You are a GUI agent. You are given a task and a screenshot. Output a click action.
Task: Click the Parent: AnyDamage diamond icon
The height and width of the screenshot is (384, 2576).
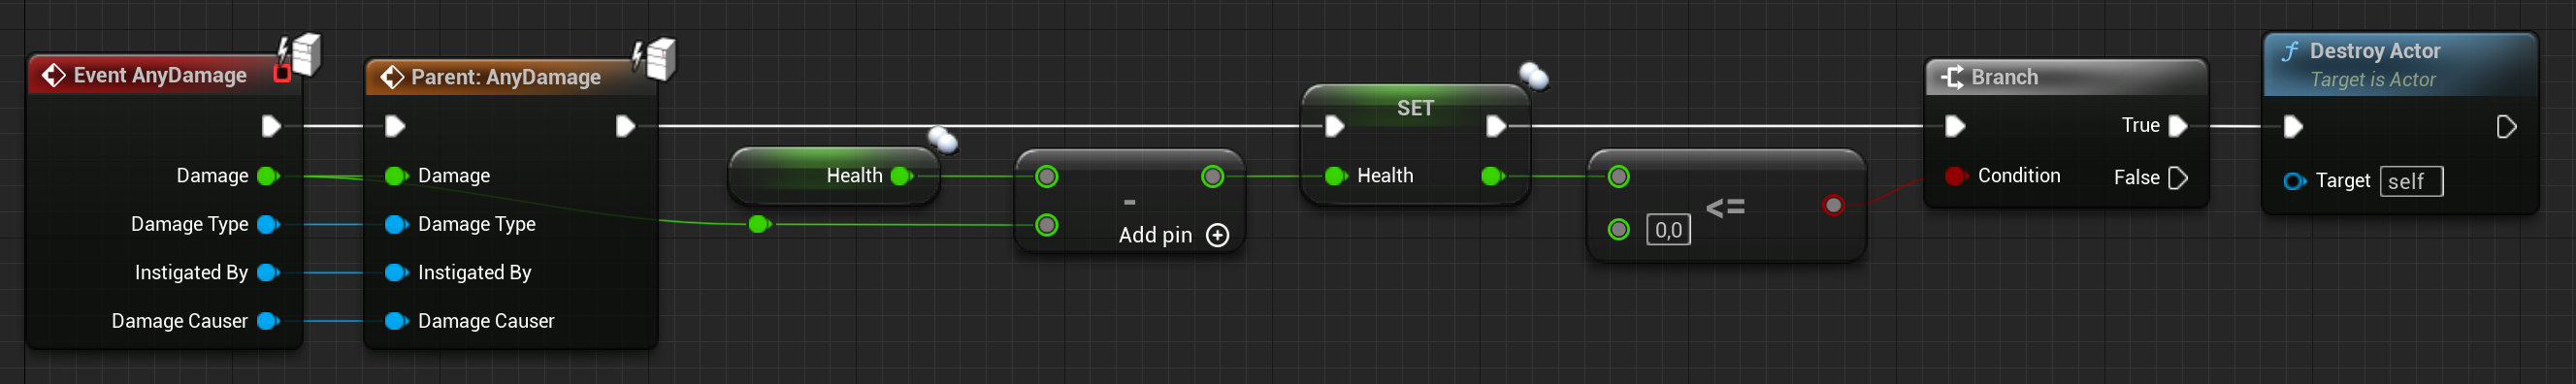(x=392, y=77)
